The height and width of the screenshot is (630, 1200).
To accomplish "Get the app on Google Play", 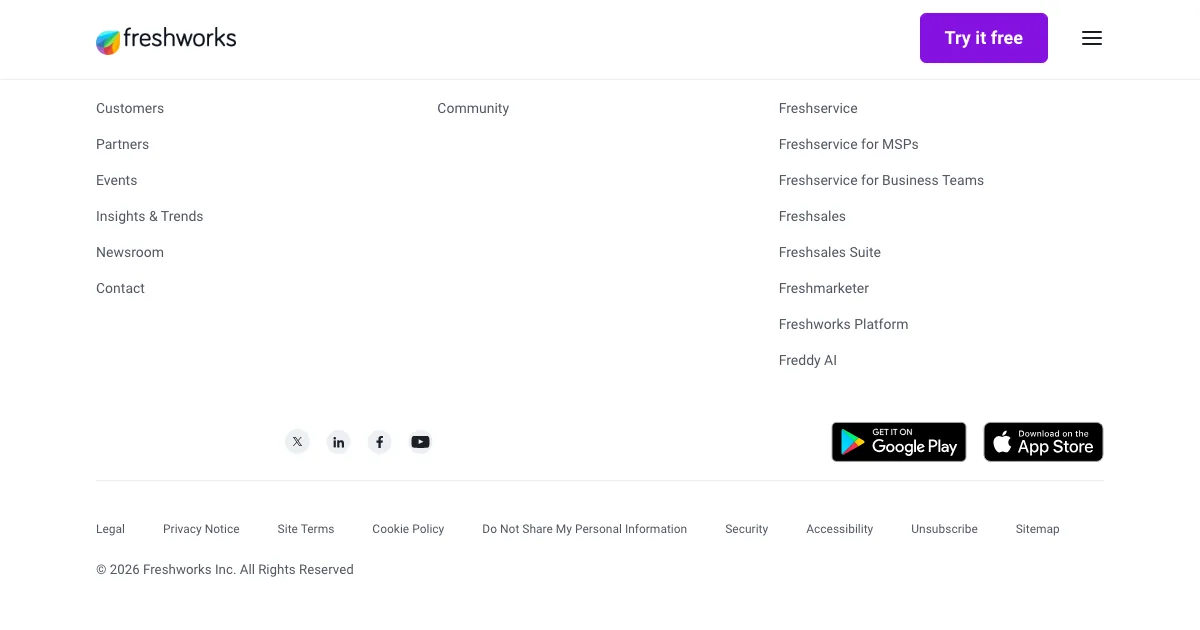I will coord(899,442).
